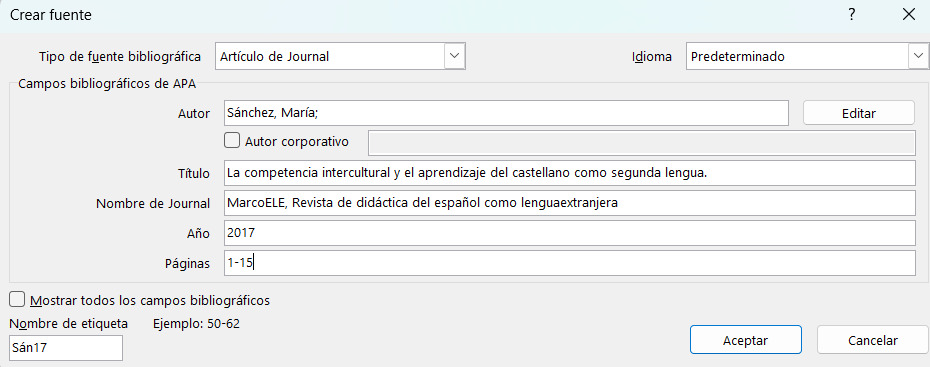Click the Nombre de Journal label
This screenshot has height=367, width=930.
153,204
